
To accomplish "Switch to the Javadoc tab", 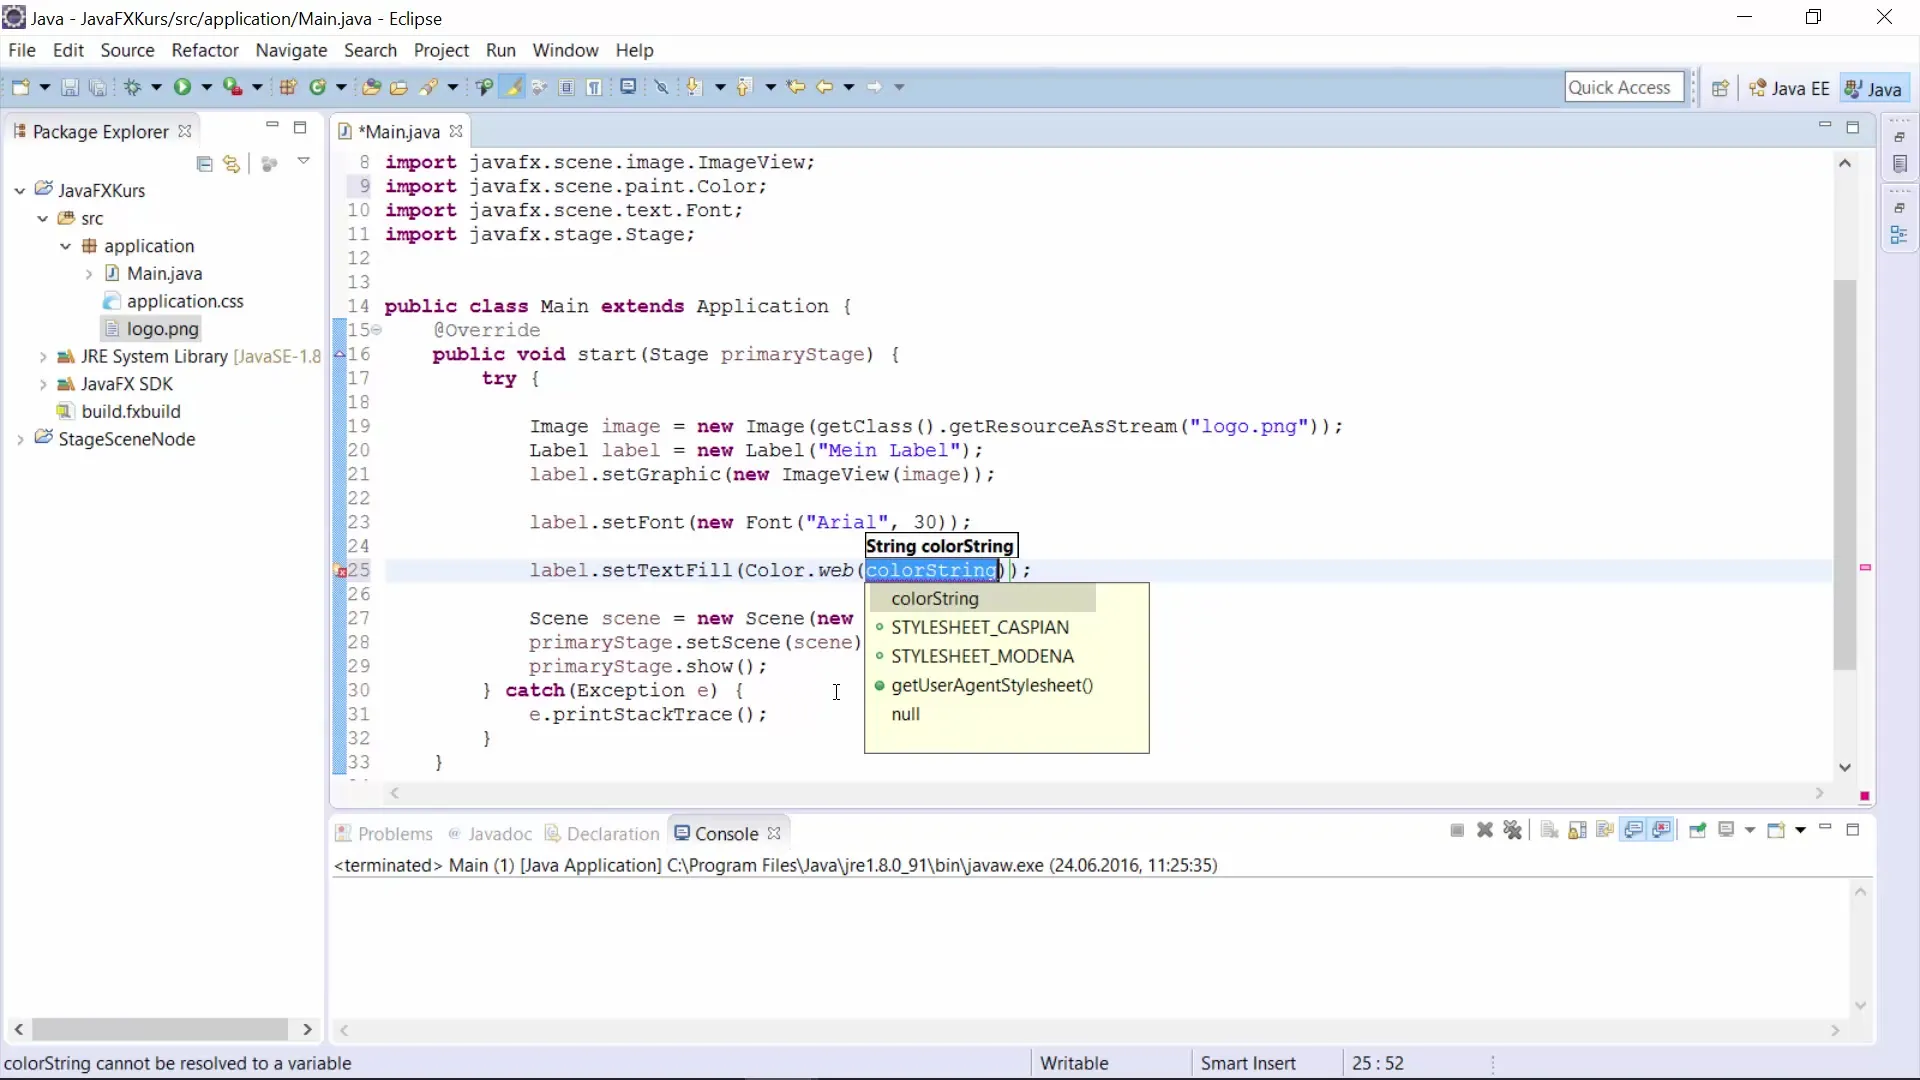I will [x=490, y=834].
